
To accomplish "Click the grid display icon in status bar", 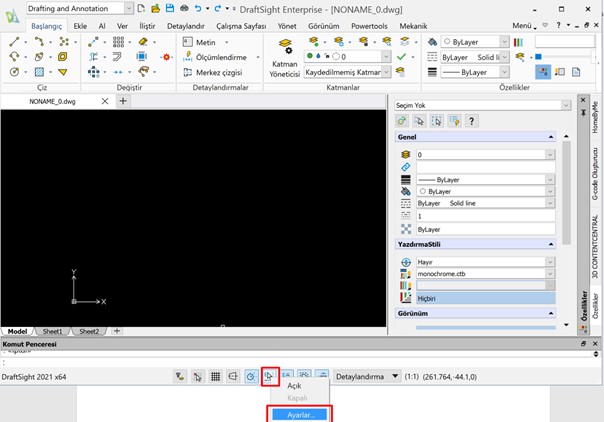I will click(215, 376).
